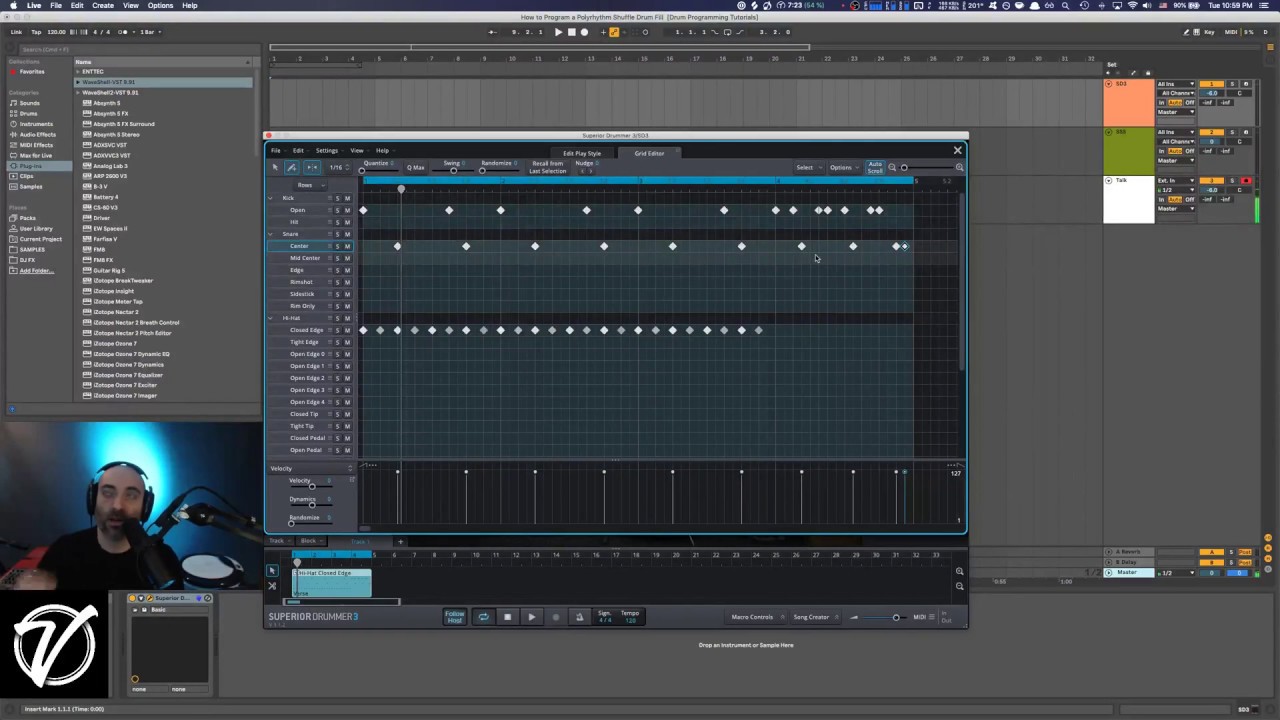Select the song track scissors cut tool
This screenshot has height=720, width=1280.
(272, 586)
